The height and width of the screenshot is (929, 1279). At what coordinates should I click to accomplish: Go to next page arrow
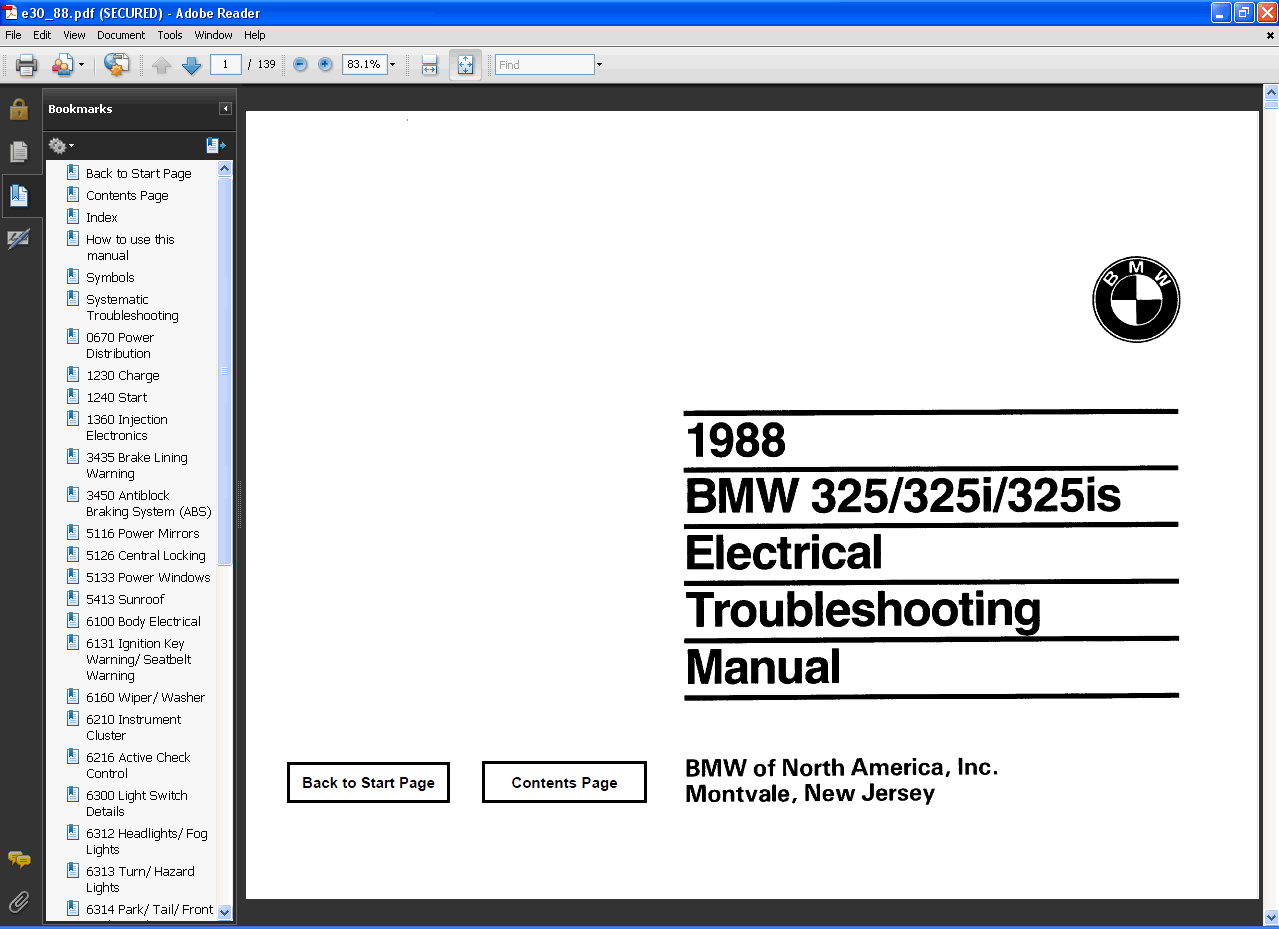[x=191, y=65]
